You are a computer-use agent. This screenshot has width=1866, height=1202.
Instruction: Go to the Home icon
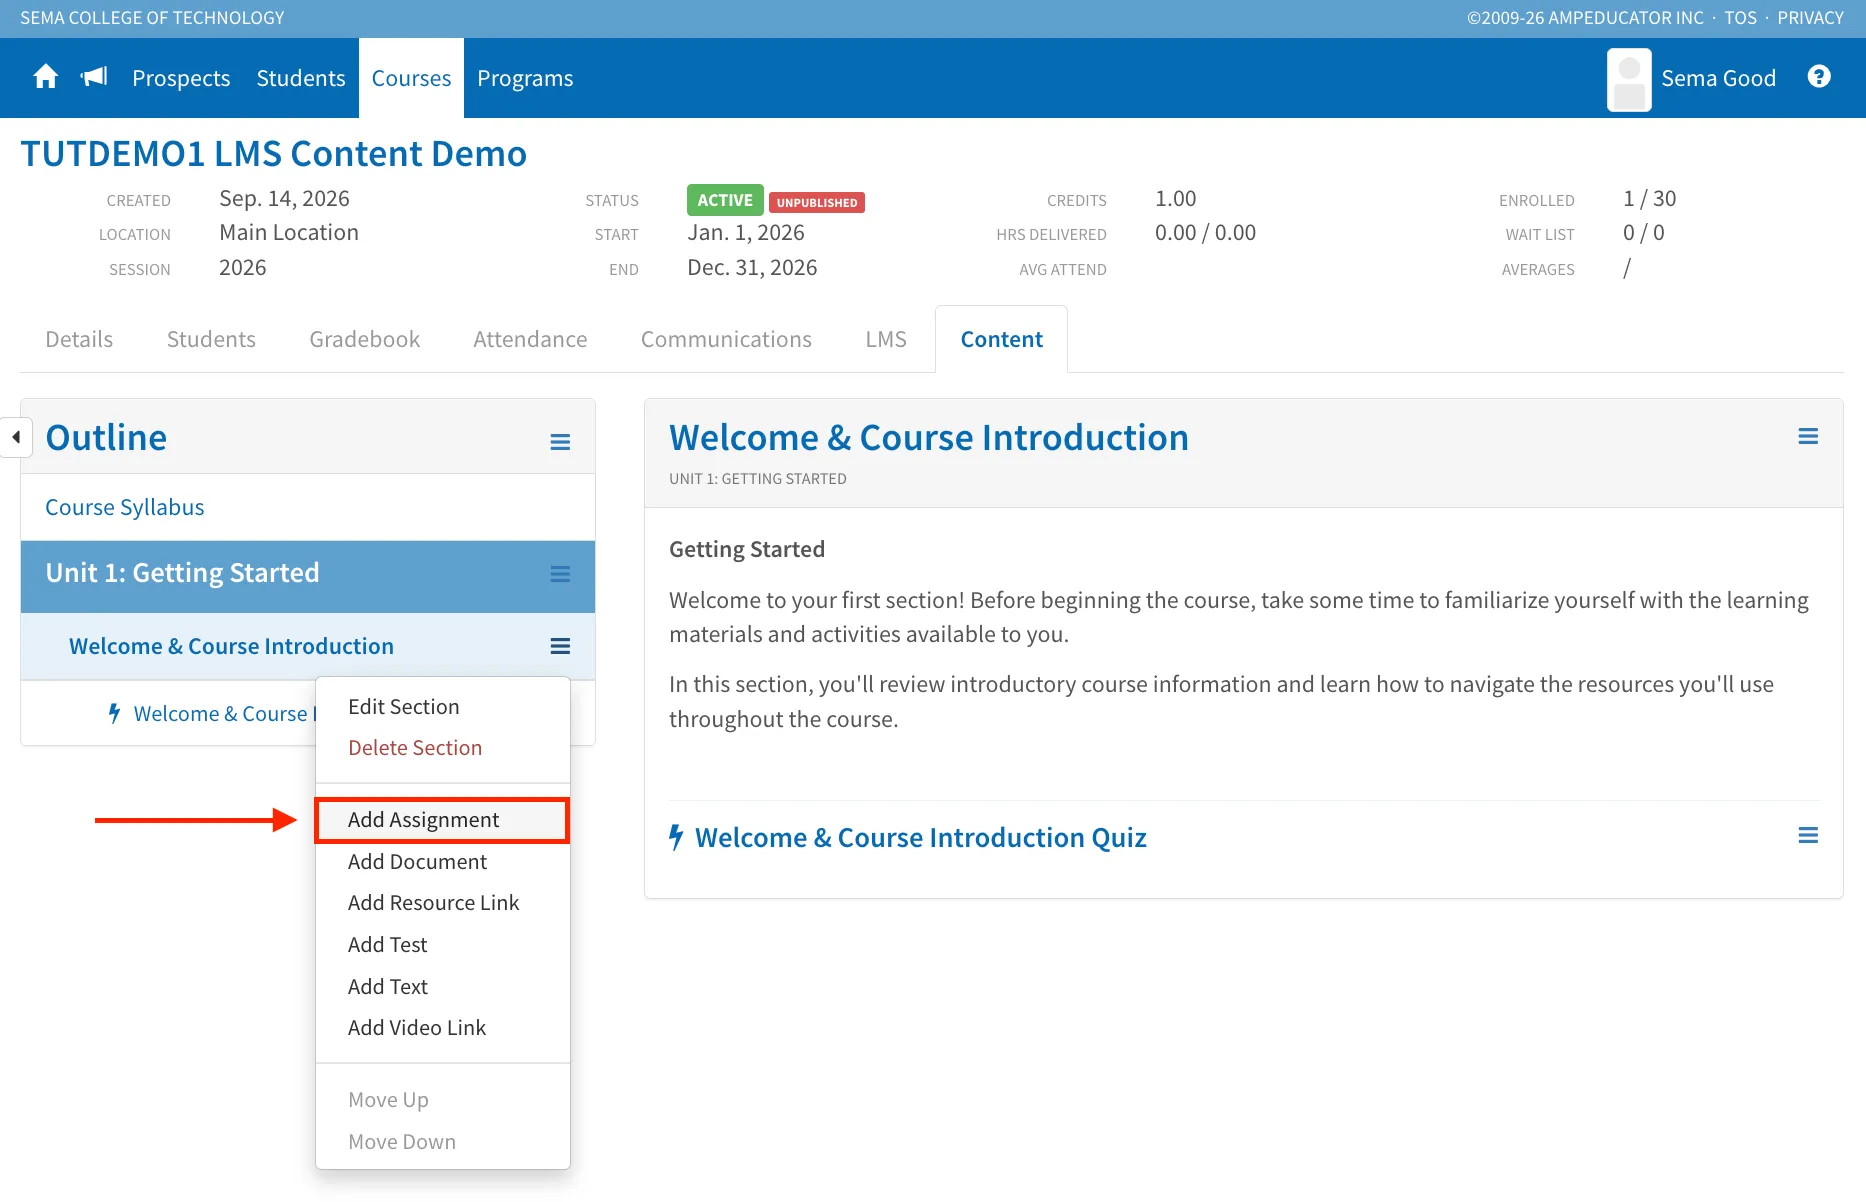[x=45, y=77]
